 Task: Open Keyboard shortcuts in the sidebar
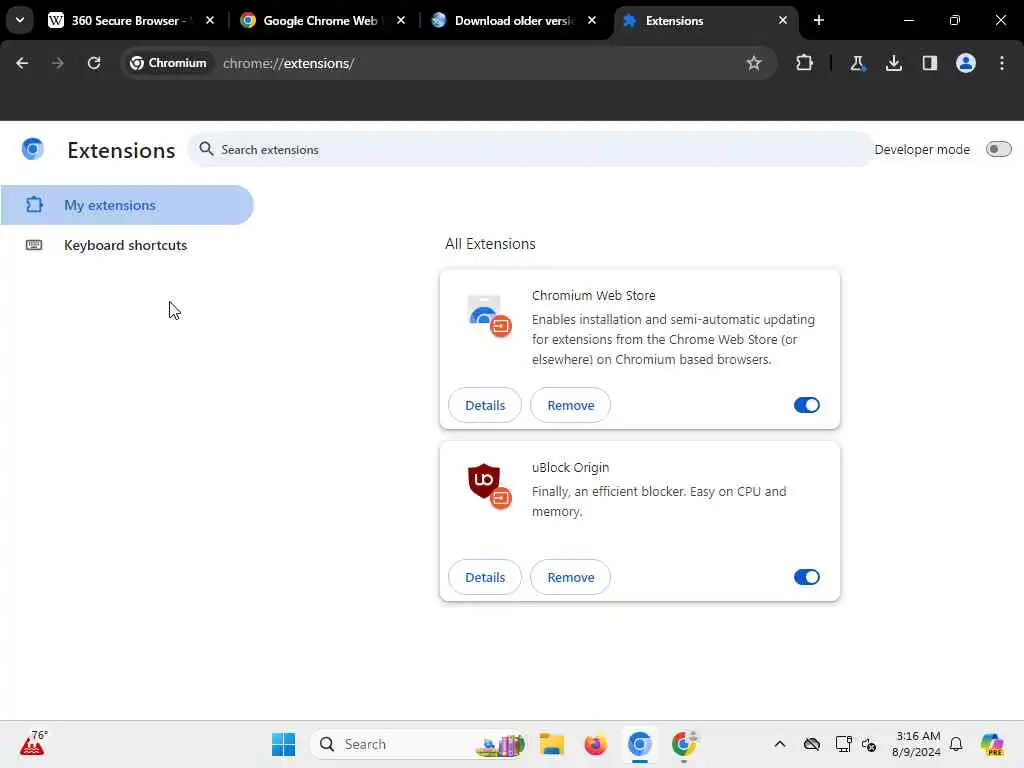127,245
